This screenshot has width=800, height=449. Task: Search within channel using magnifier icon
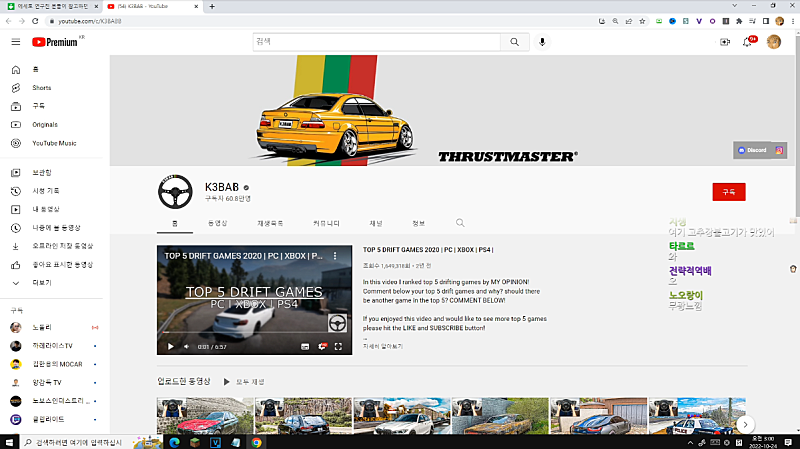(x=460, y=223)
